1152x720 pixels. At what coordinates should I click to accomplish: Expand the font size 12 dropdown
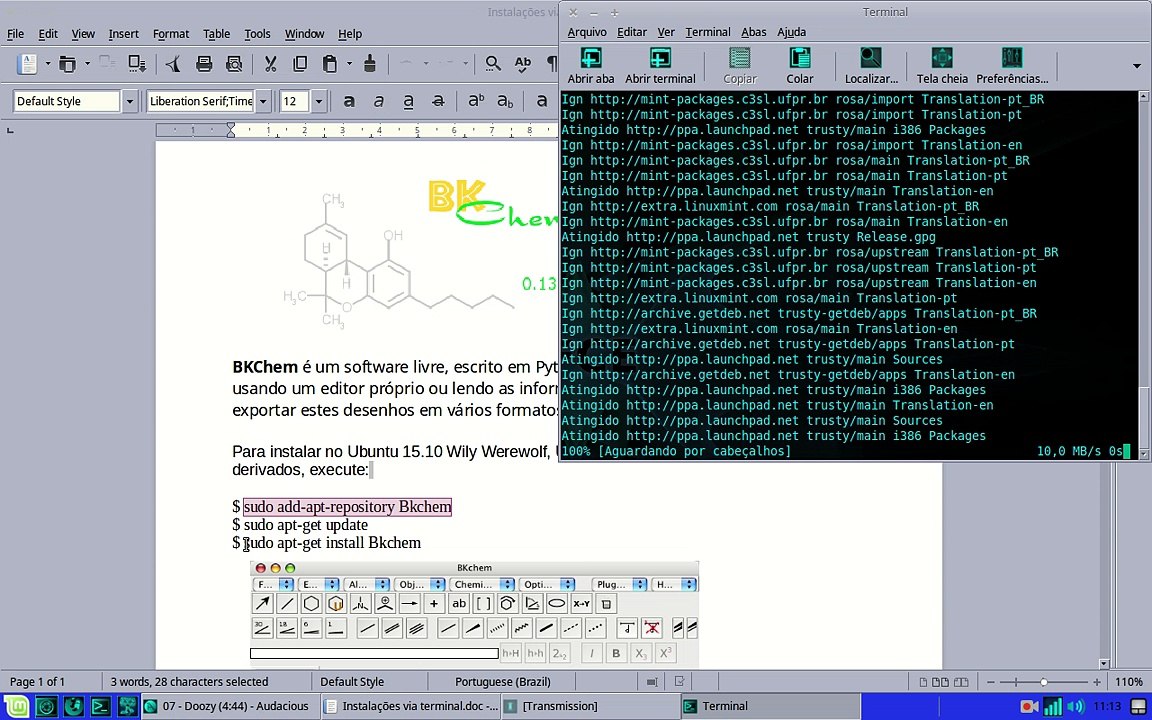(319, 101)
